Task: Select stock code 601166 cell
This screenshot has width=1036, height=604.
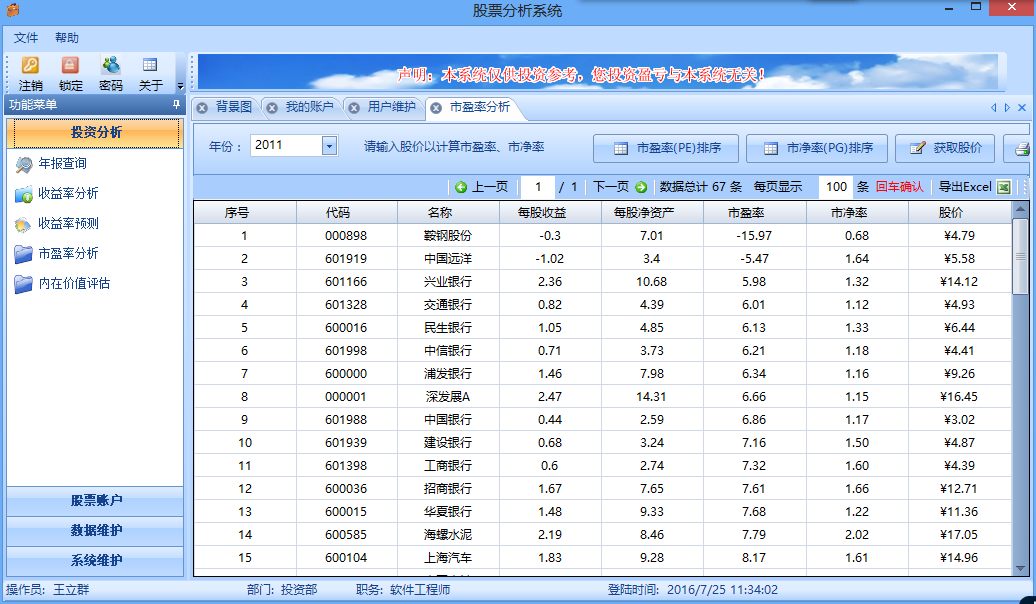Action: (x=347, y=282)
